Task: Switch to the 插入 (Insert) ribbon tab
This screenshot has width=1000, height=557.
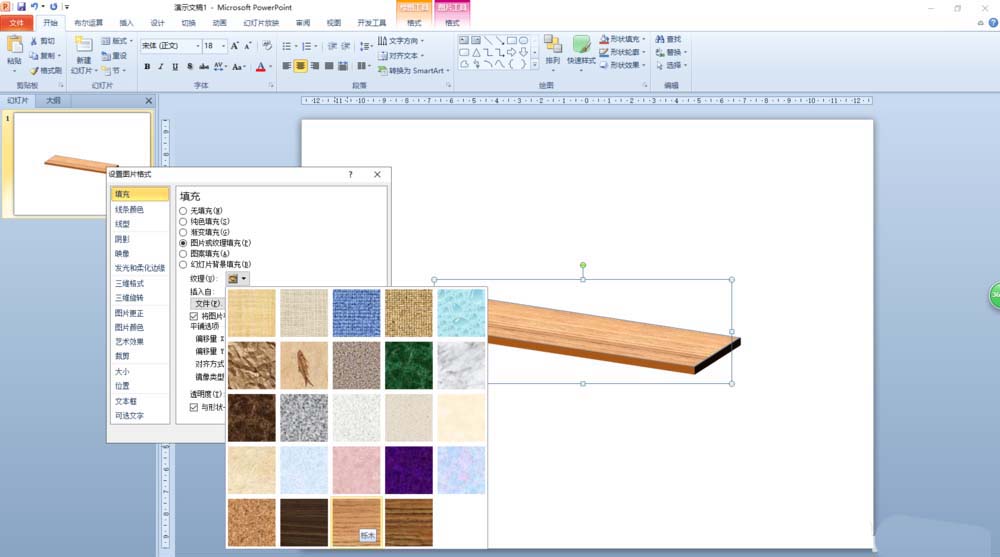Action: pos(126,22)
